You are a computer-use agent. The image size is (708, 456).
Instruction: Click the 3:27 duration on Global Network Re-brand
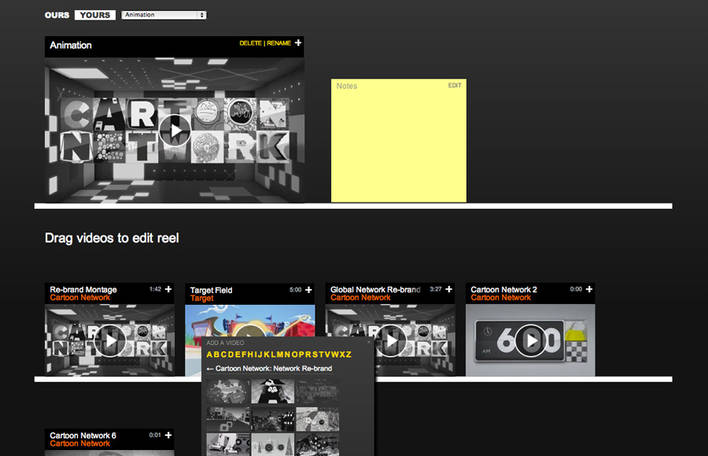click(436, 289)
